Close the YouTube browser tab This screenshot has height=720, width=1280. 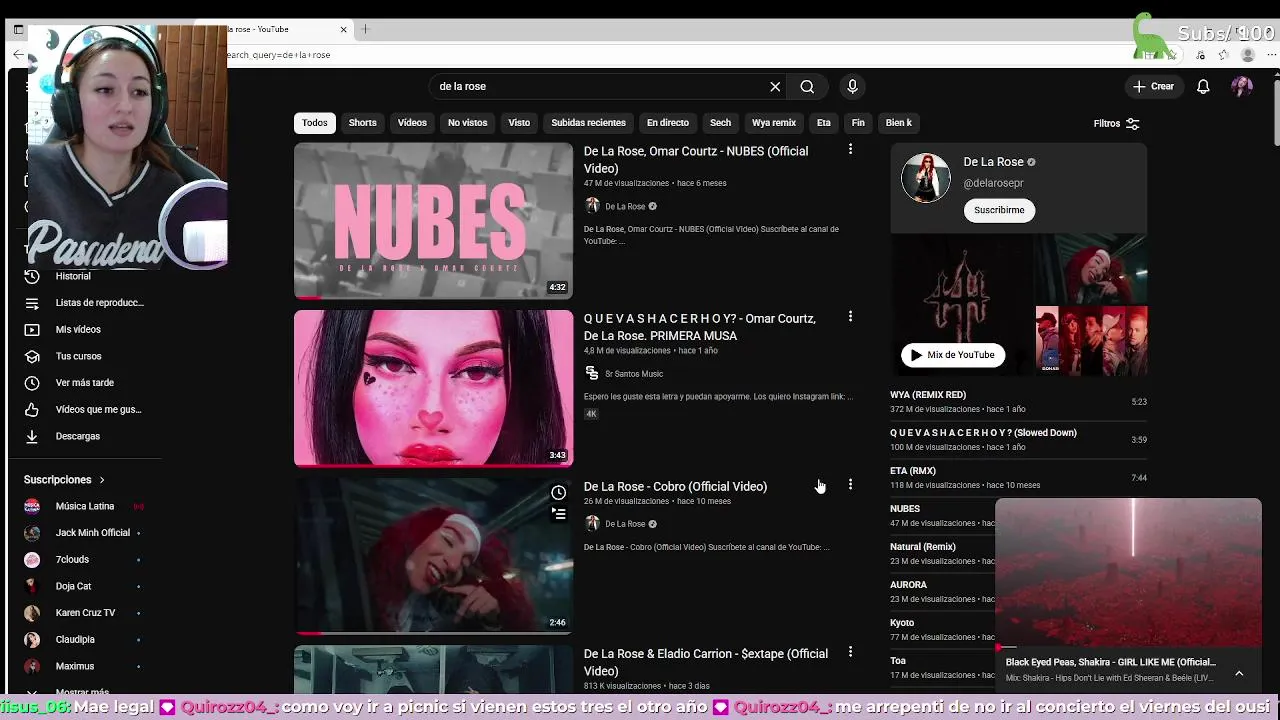click(343, 29)
